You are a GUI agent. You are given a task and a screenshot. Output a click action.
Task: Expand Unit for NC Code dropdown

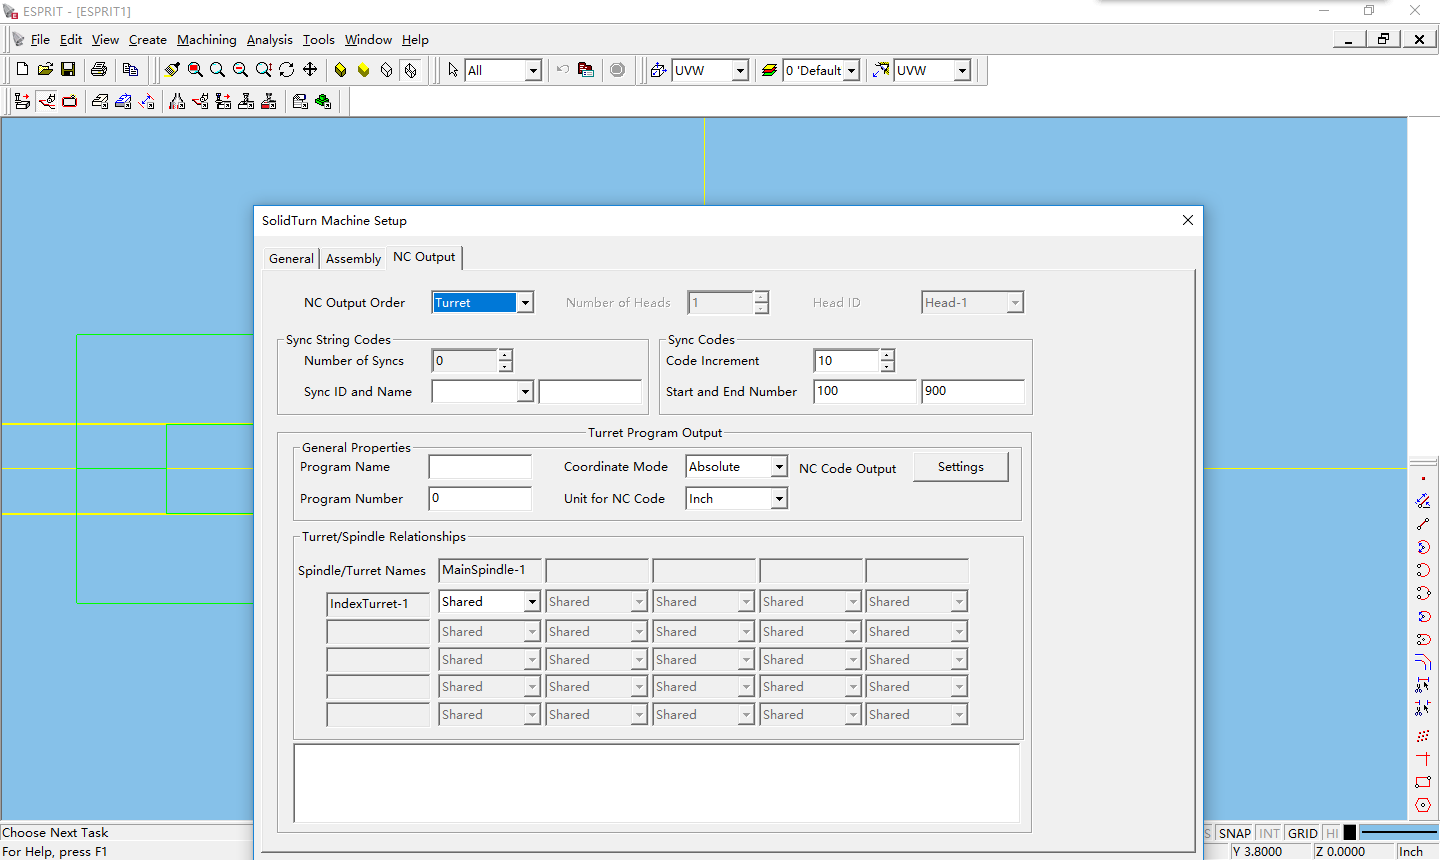pyautogui.click(x=779, y=499)
